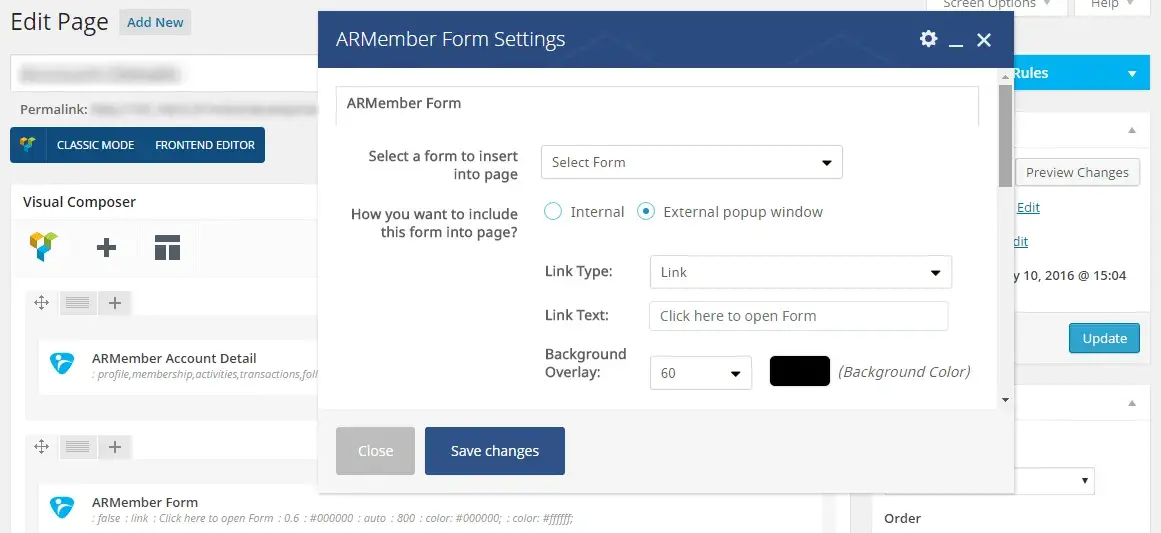Screen dimensions: 1161x533
Task: Pick the black Background Color swatch
Action: coord(799,371)
